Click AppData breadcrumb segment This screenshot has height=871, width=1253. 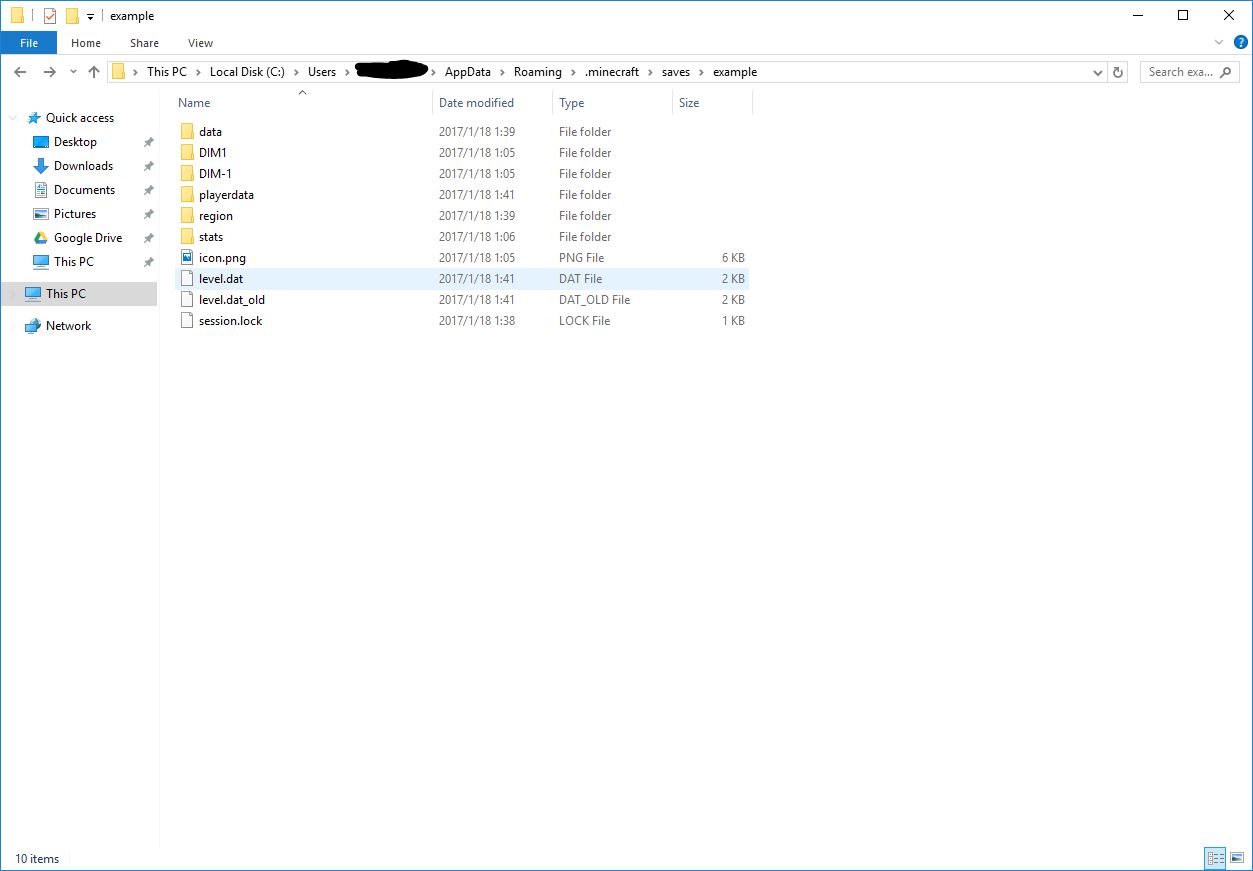click(468, 72)
